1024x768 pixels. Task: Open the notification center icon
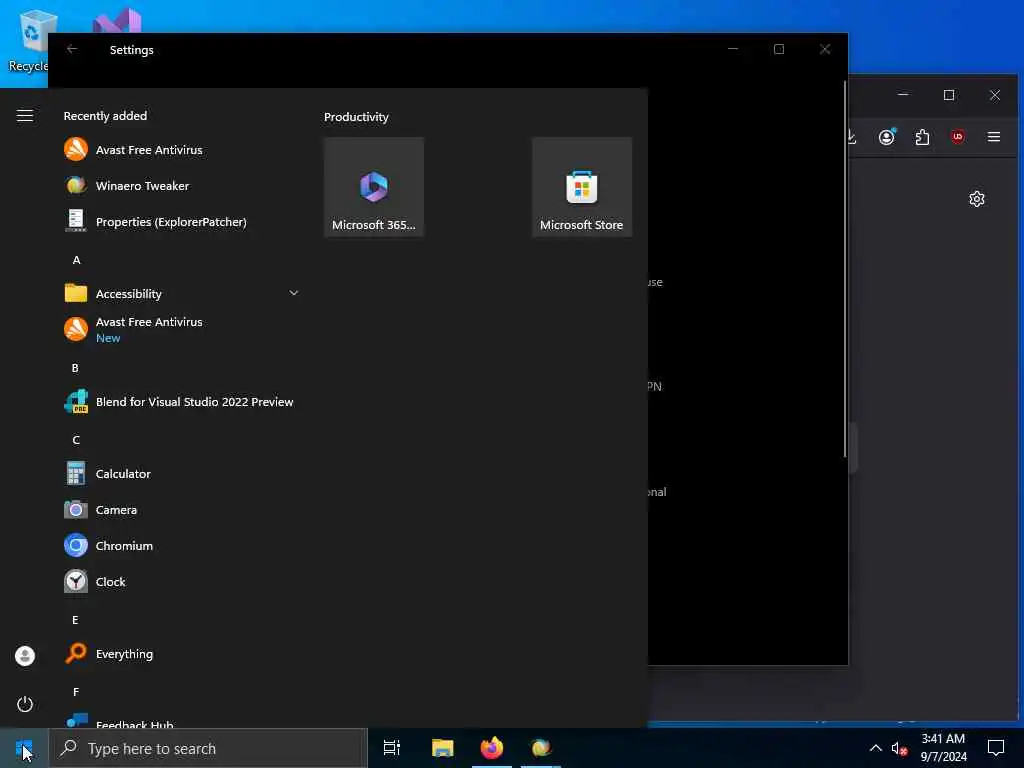pyautogui.click(x=995, y=748)
